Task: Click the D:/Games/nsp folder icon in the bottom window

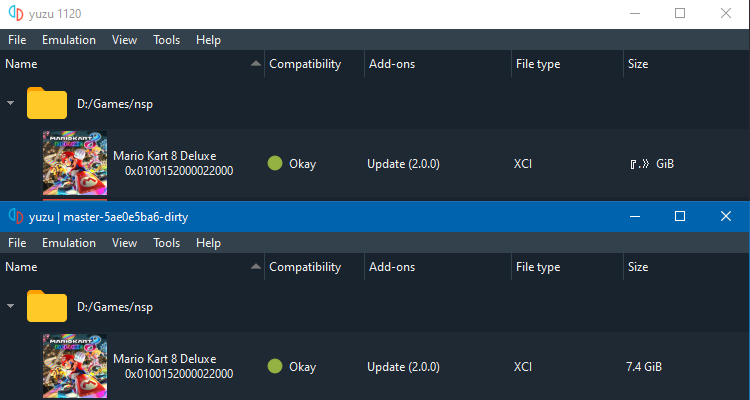Action: (x=47, y=305)
